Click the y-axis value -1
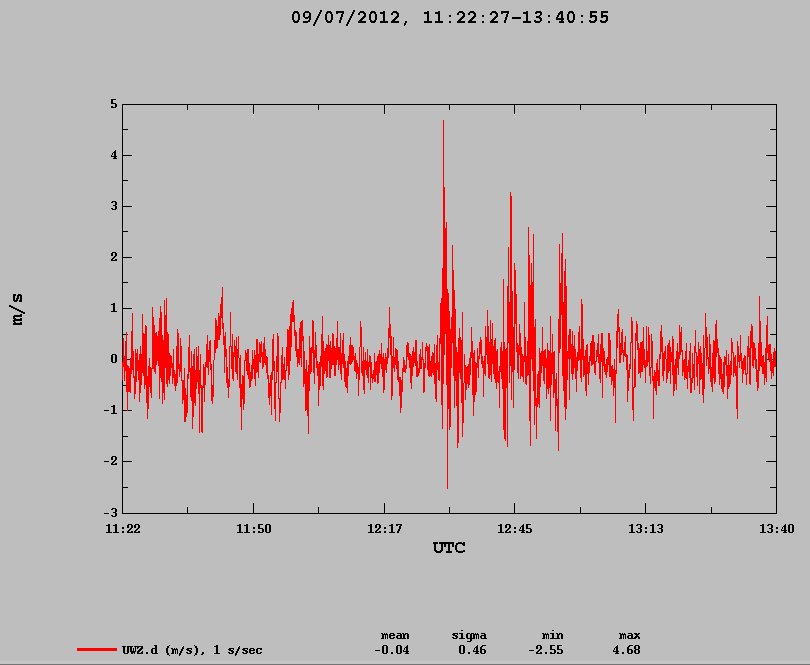Image resolution: width=810 pixels, height=665 pixels. pyautogui.click(x=111, y=410)
